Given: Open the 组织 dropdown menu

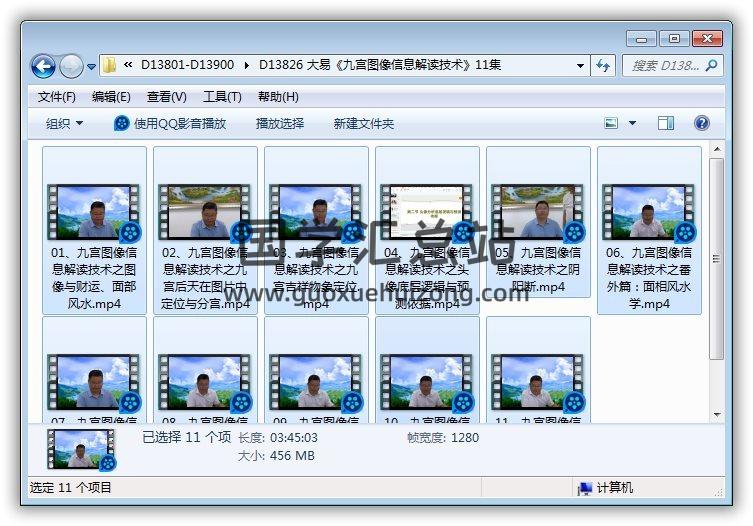Looking at the screenshot, I should tap(64, 123).
